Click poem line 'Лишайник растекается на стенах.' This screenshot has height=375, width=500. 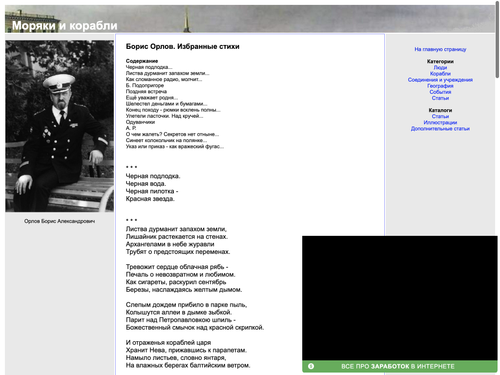click(177, 237)
